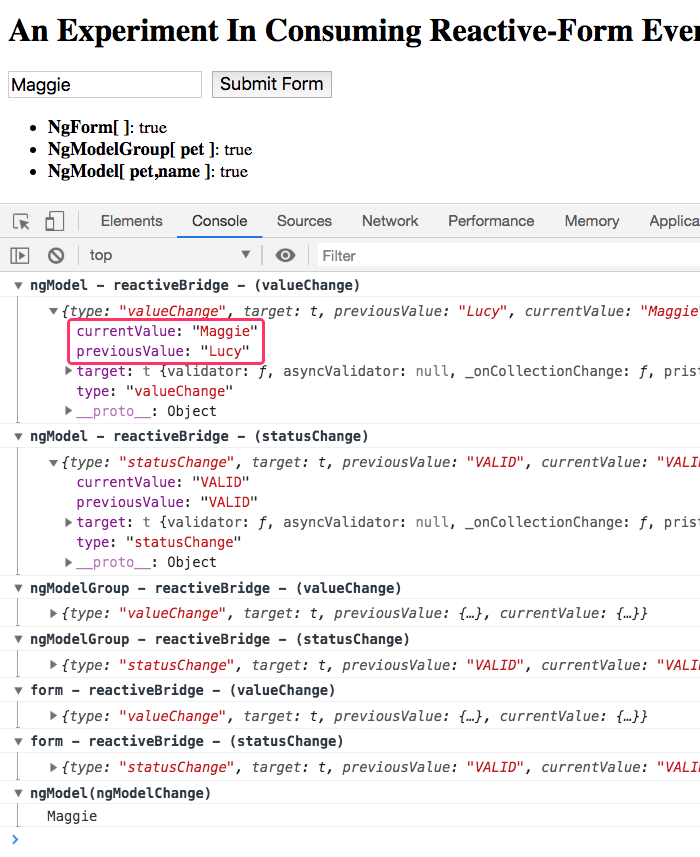This screenshot has width=700, height=857.
Task: Click the previousValue: "VALID" property
Action: coord(167,502)
